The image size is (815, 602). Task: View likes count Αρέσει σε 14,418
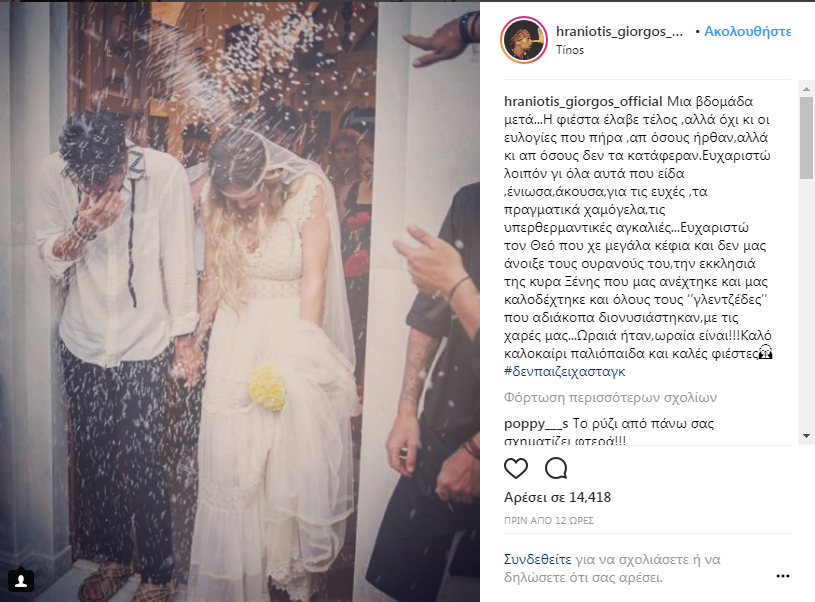557,498
